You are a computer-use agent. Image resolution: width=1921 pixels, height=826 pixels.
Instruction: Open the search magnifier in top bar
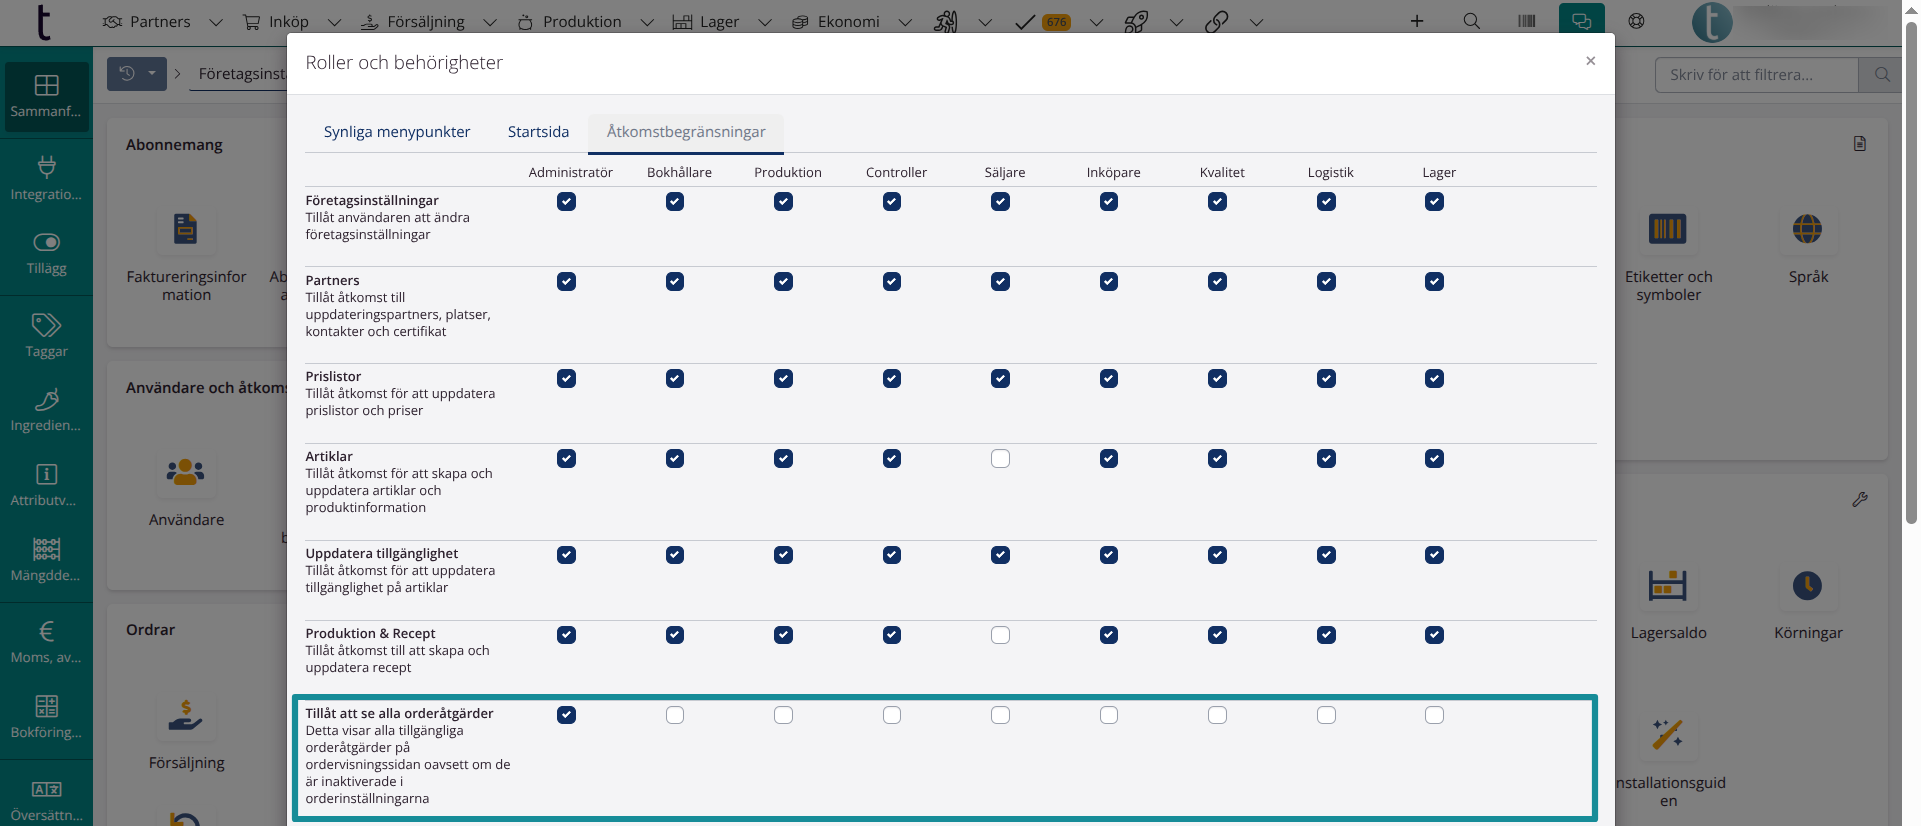click(1471, 21)
